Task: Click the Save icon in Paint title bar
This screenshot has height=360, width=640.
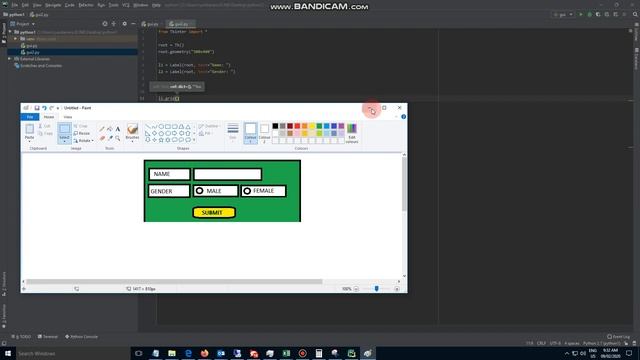Action: [x=37, y=108]
